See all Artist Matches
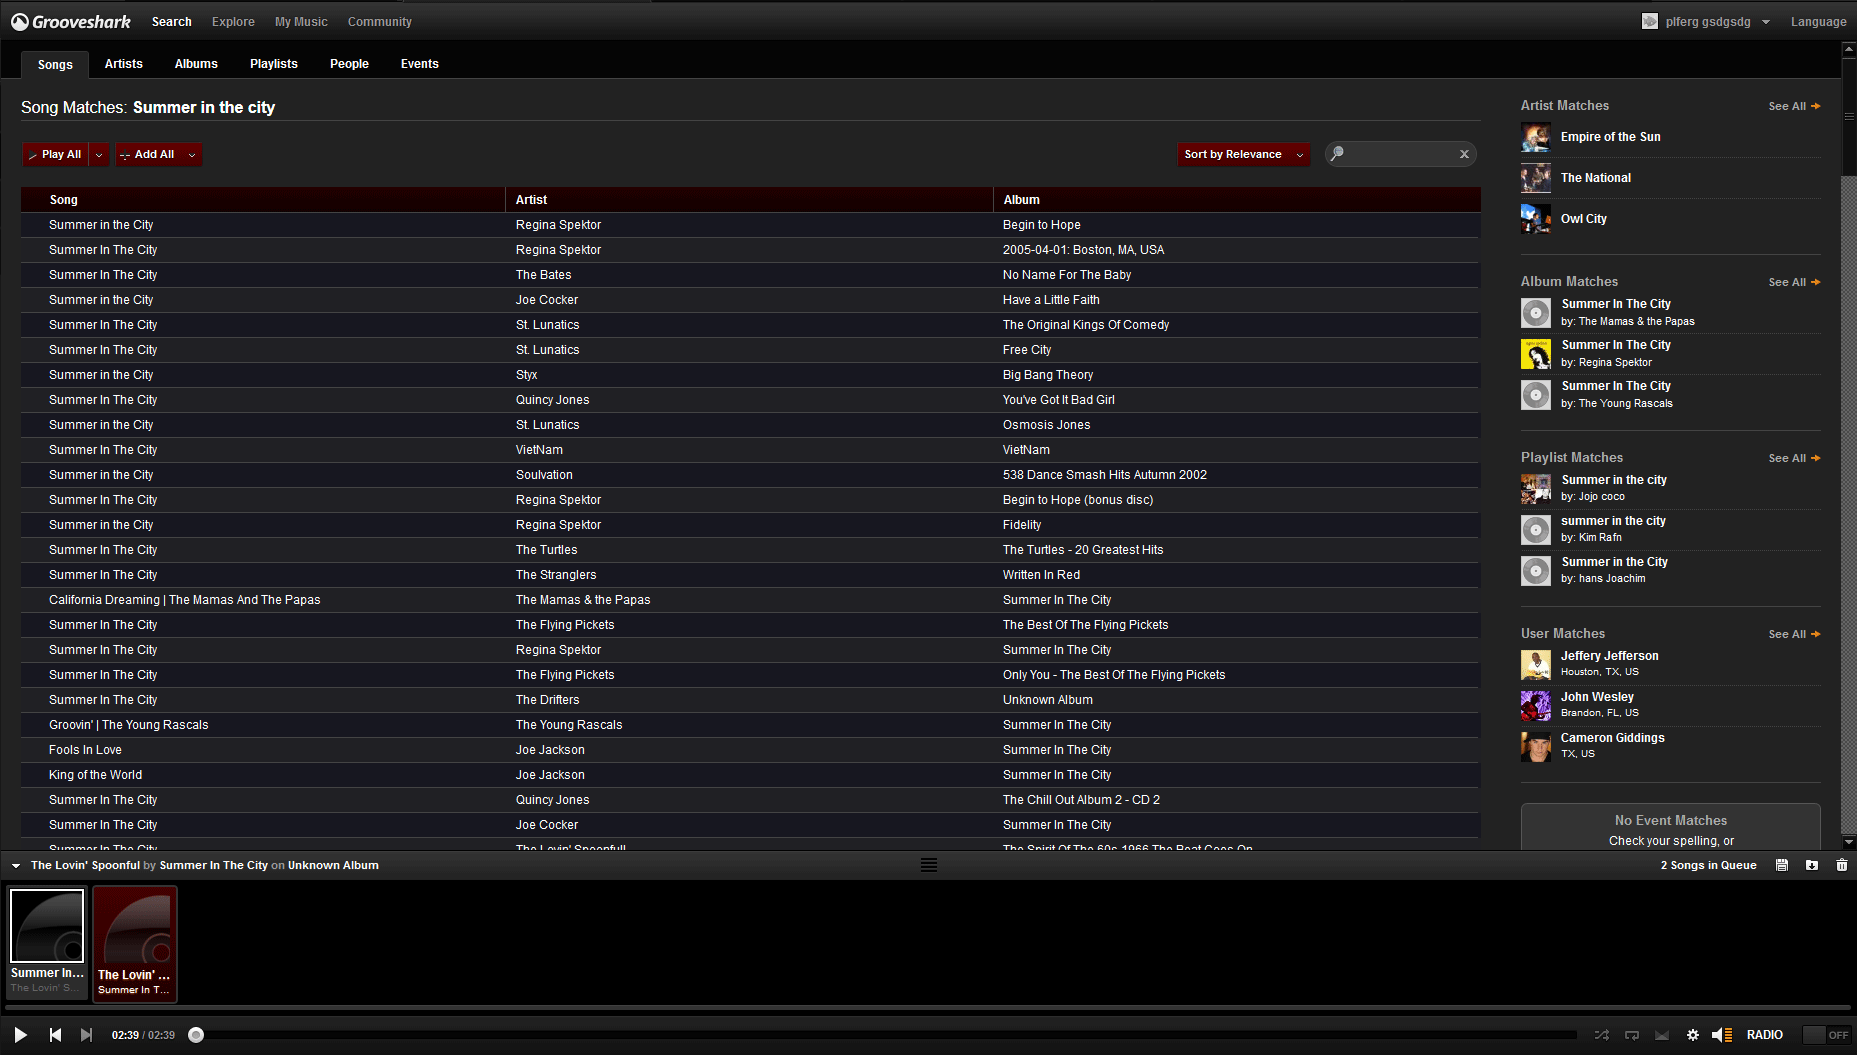The height and width of the screenshot is (1055, 1857). pyautogui.click(x=1794, y=106)
